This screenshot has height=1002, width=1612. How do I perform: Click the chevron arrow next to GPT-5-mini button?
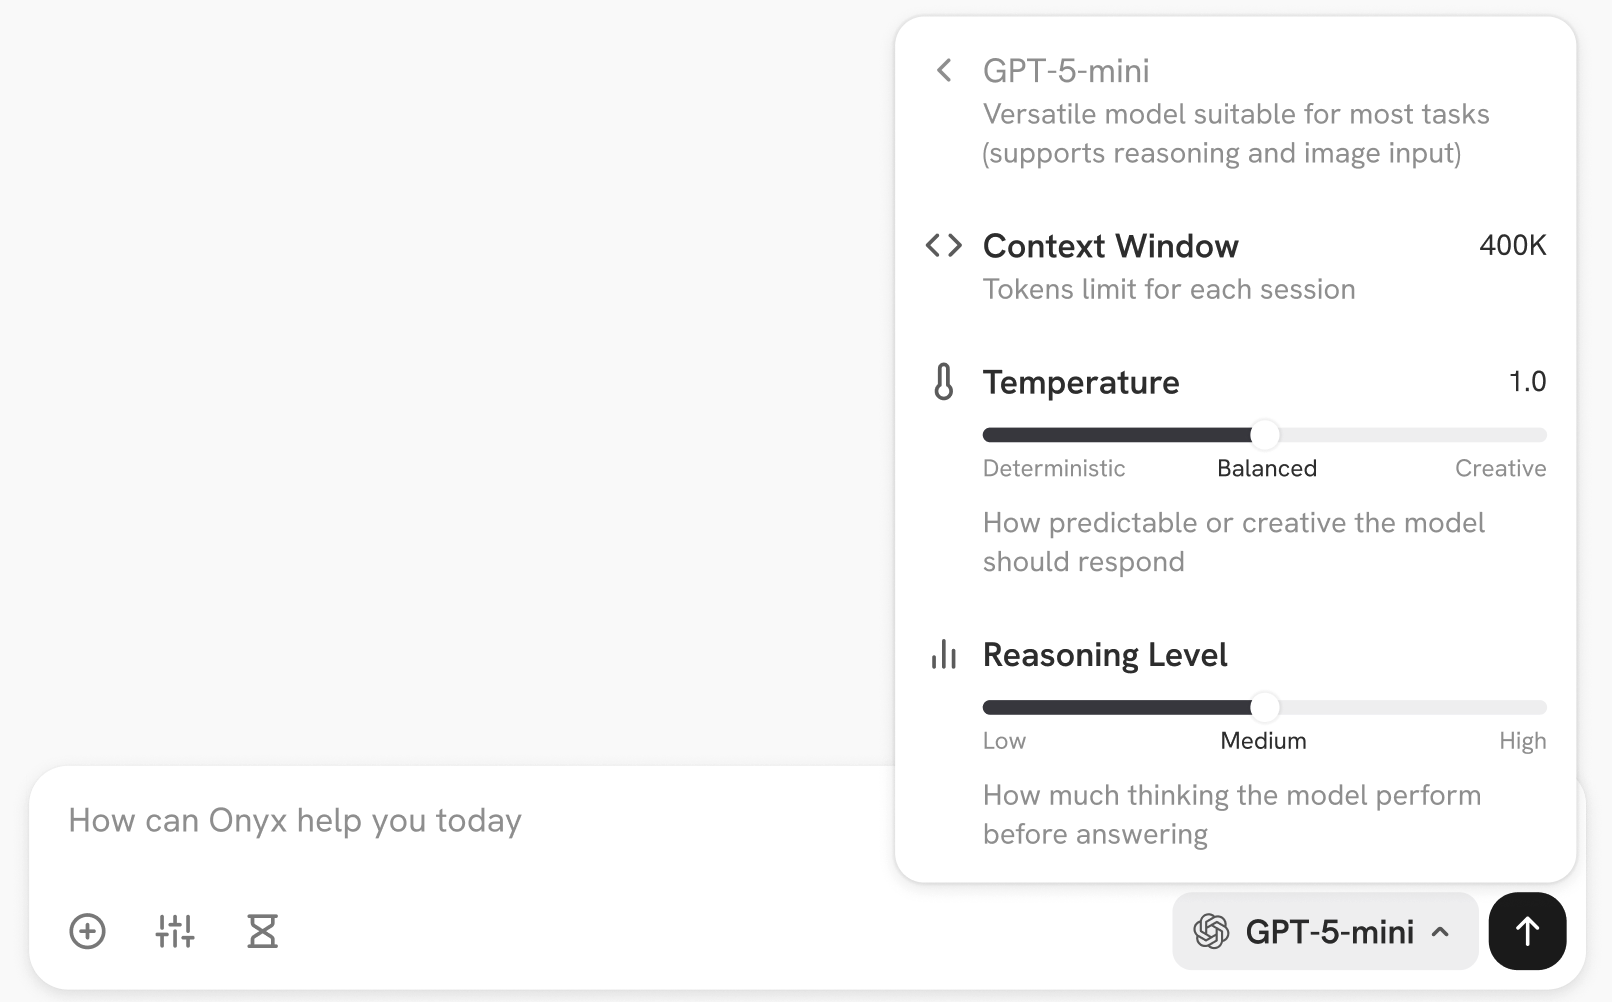tap(1440, 932)
